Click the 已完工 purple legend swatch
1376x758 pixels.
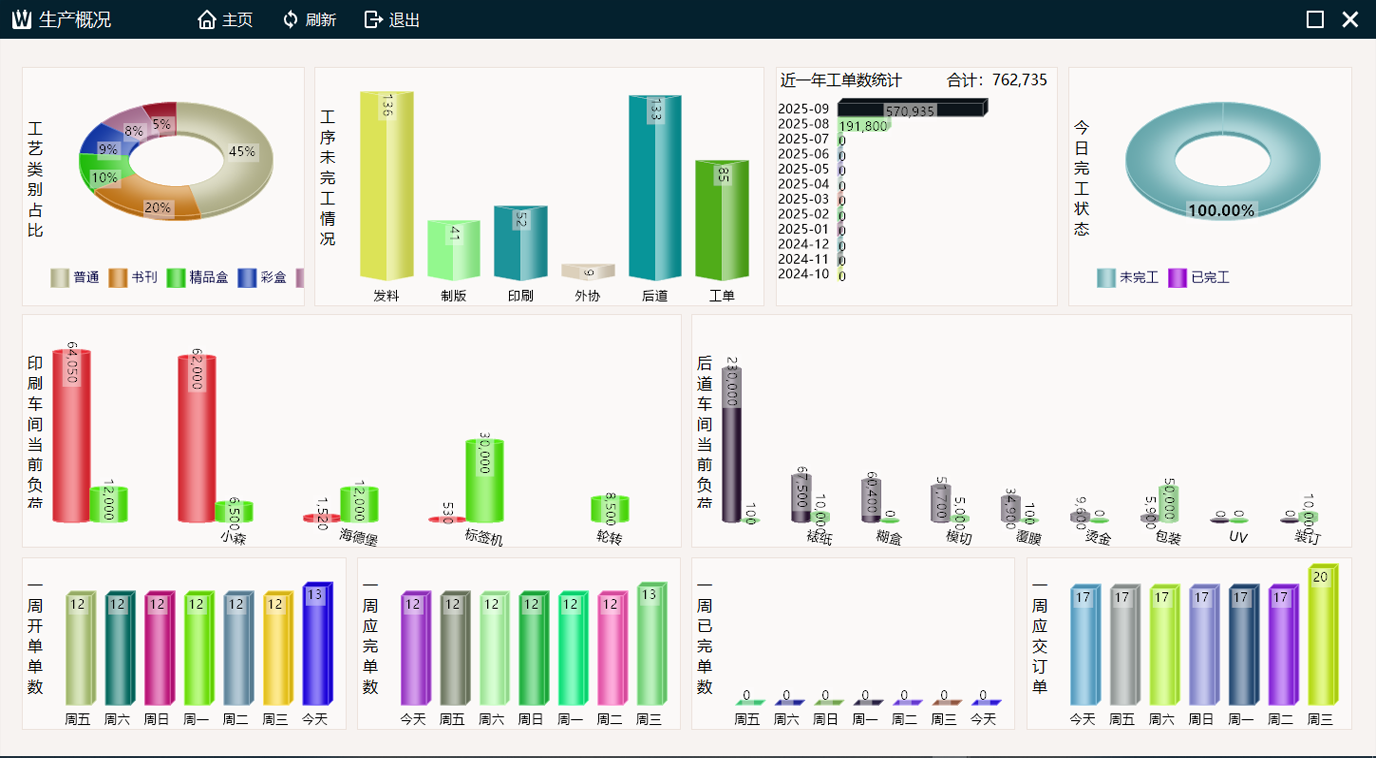(1177, 278)
